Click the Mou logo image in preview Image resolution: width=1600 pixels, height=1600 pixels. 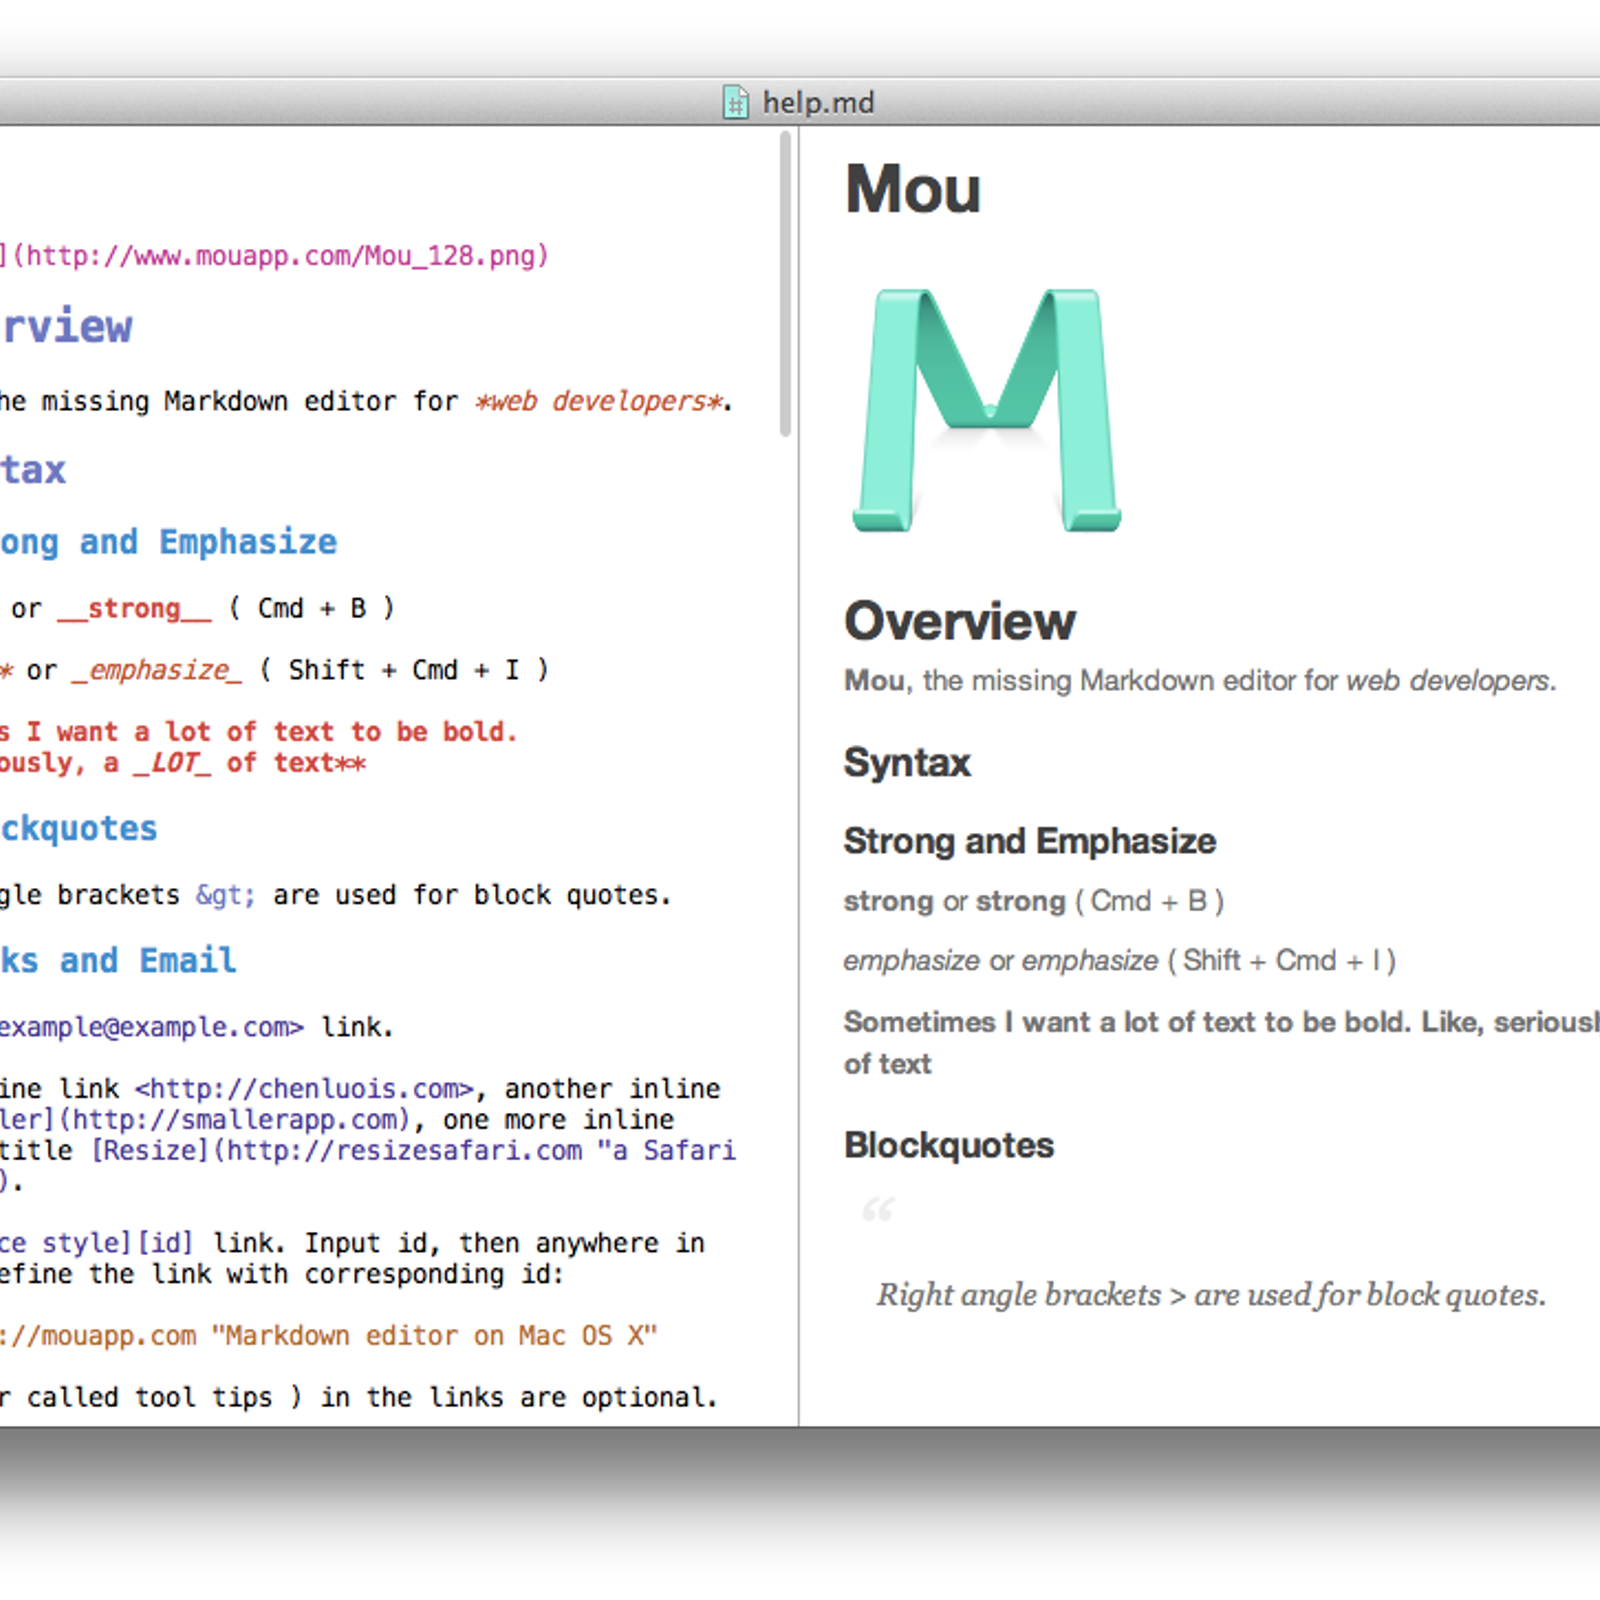[987, 411]
